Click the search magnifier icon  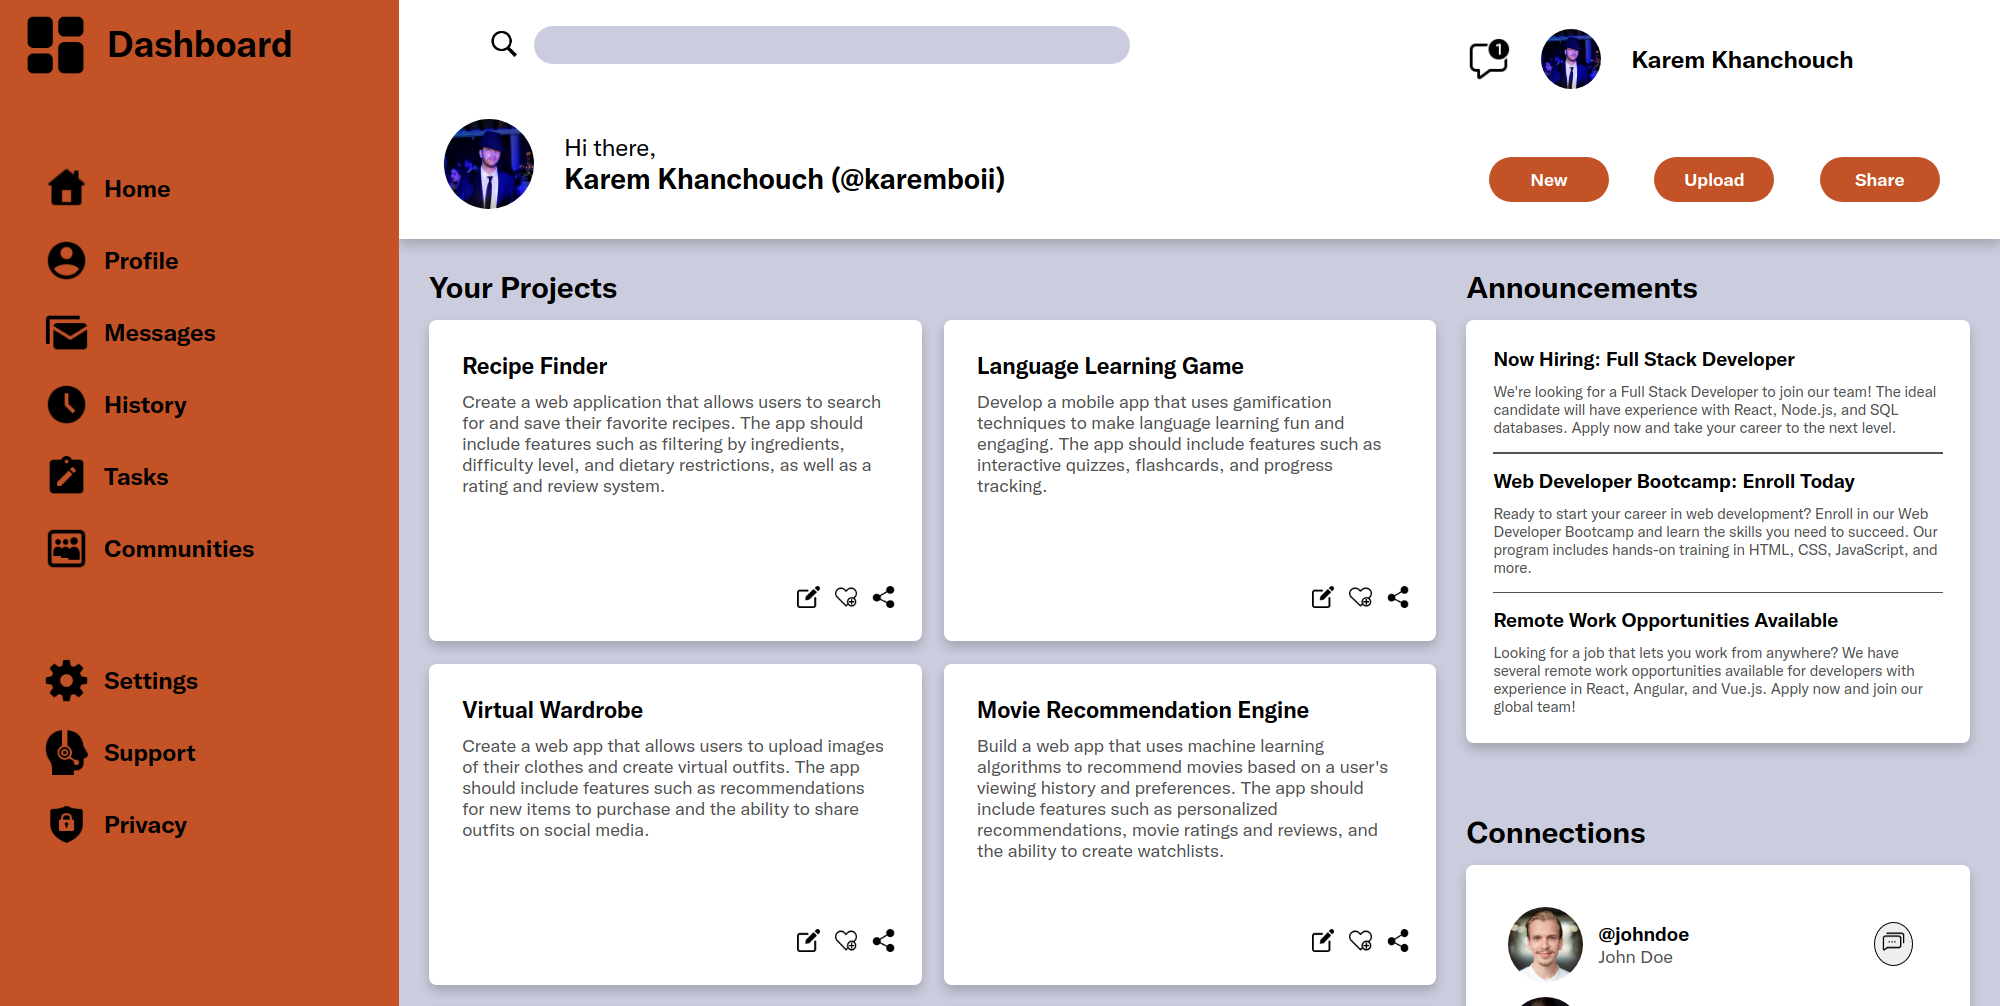pos(504,44)
